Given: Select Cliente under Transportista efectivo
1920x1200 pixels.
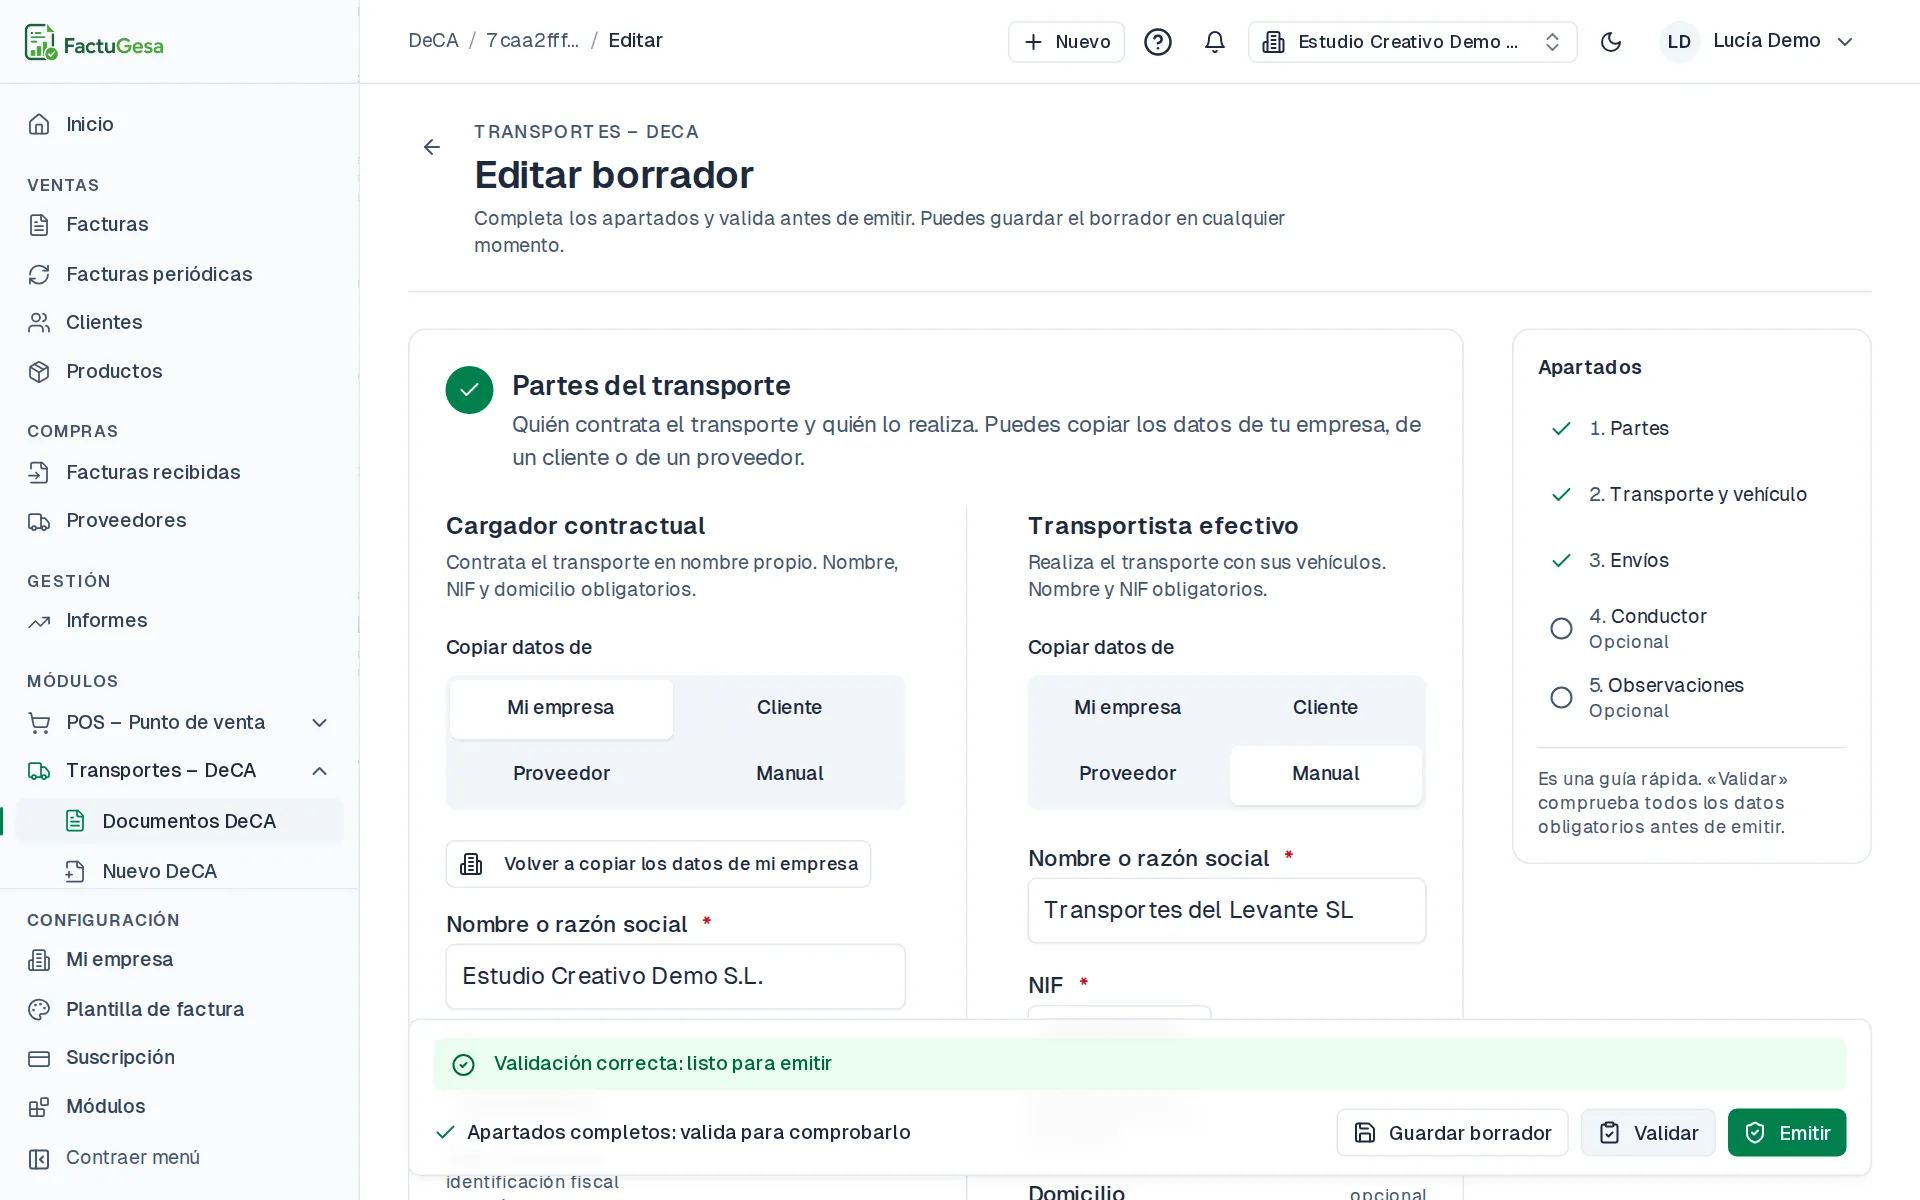Looking at the screenshot, I should pyautogui.click(x=1325, y=708).
